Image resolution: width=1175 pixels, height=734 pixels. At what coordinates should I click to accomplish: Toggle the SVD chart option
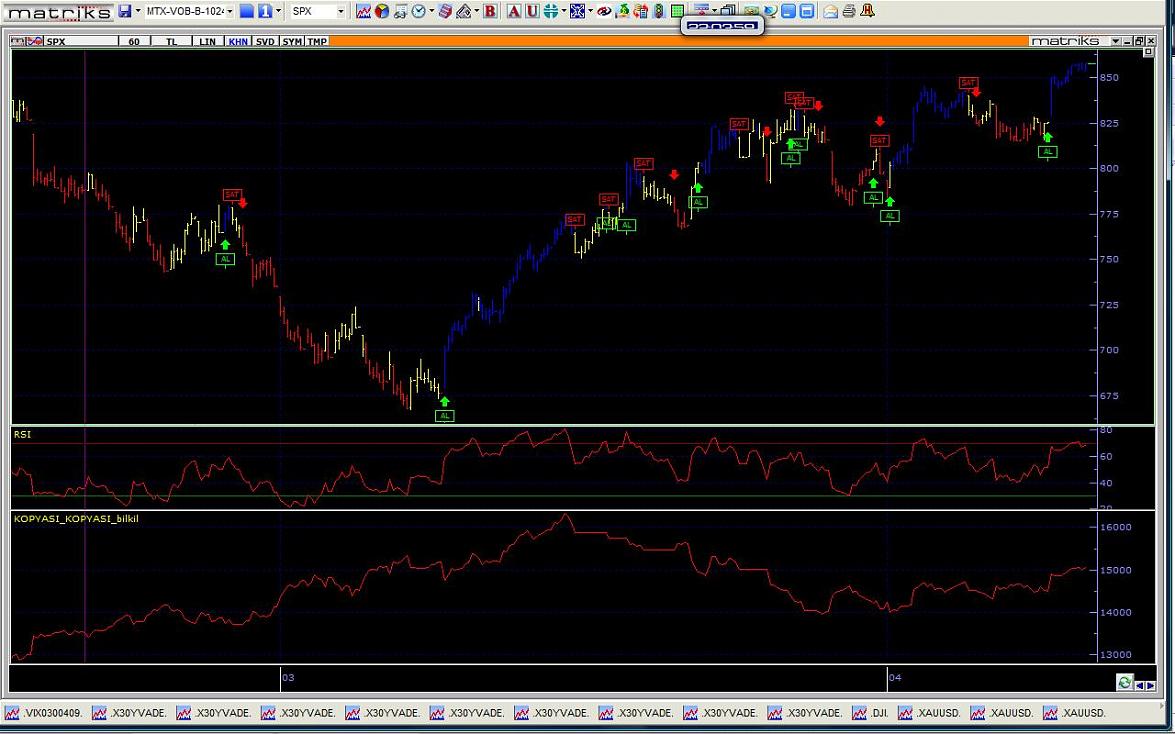(265, 41)
